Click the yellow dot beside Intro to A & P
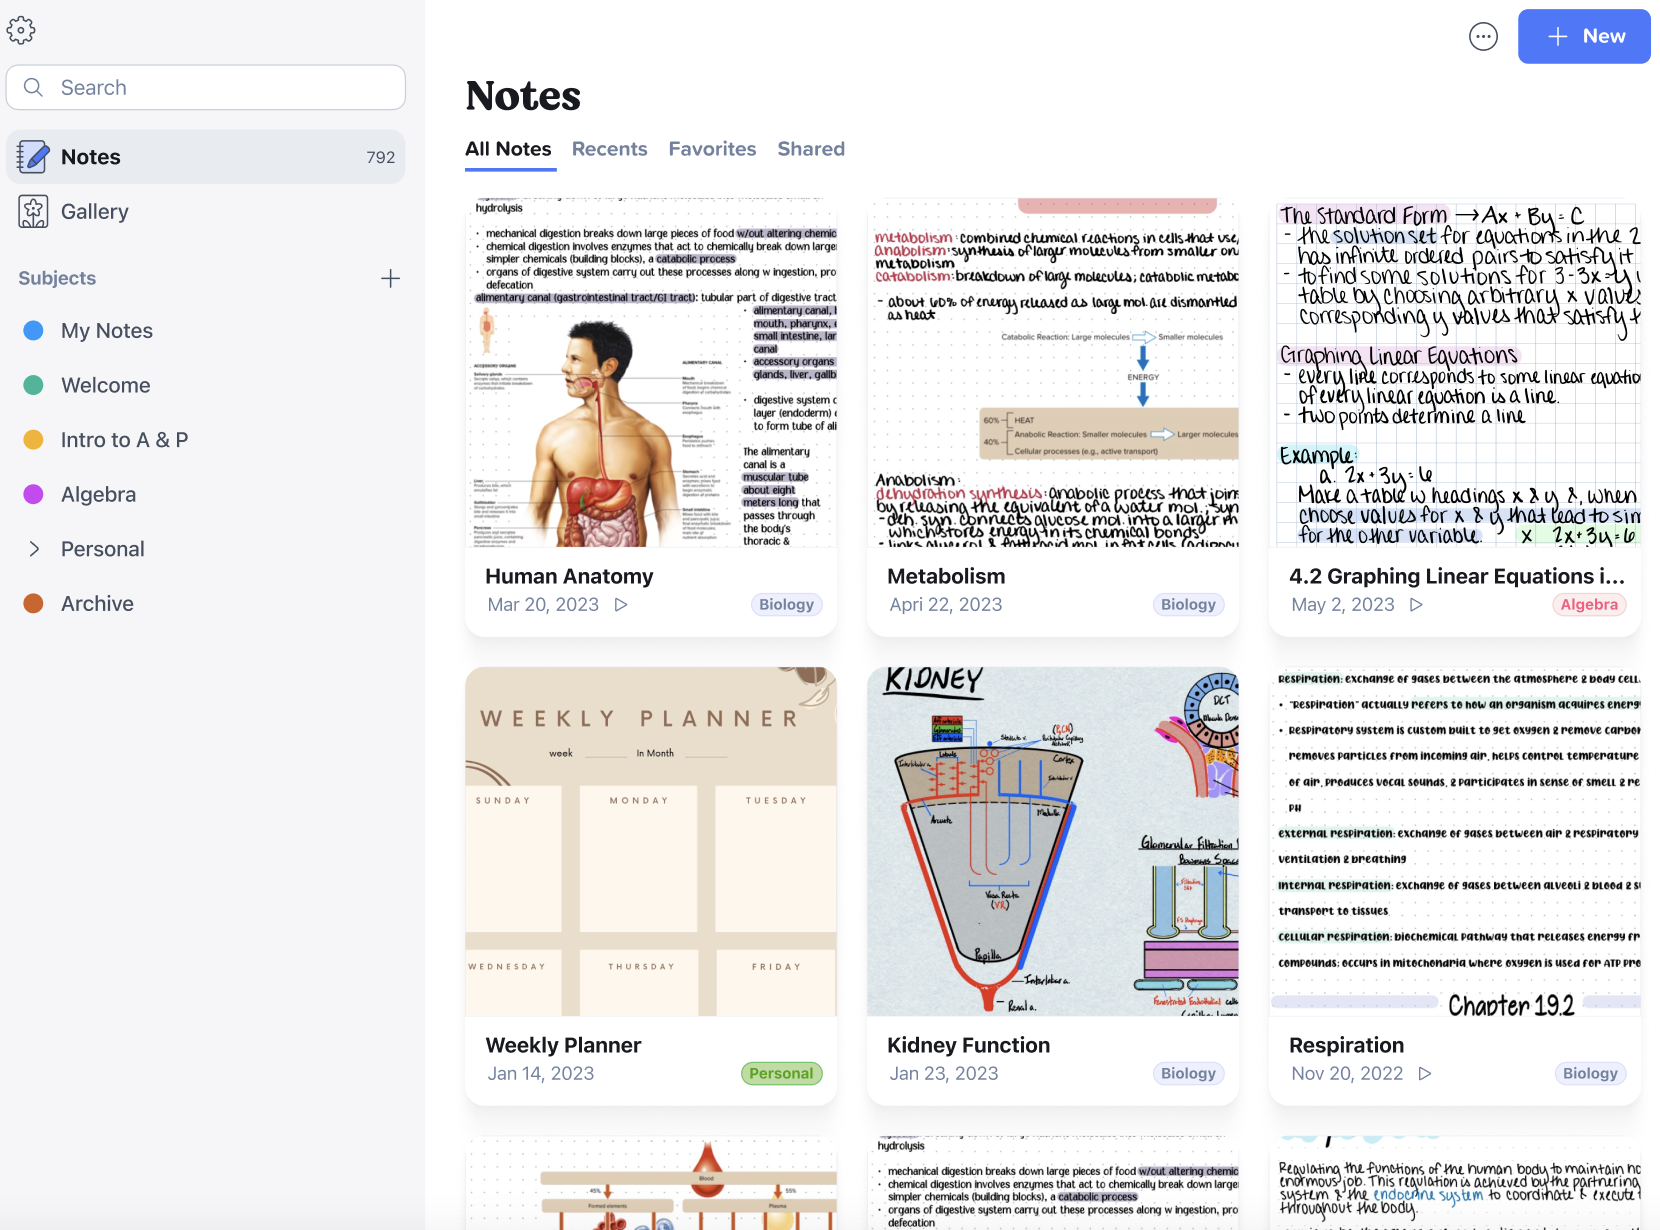 click(33, 439)
